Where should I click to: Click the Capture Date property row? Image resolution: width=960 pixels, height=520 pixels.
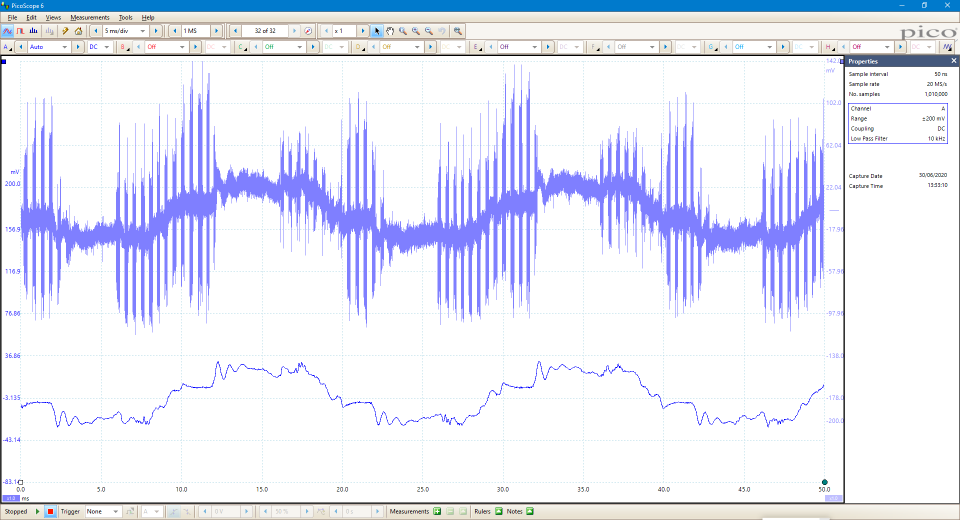(x=898, y=176)
